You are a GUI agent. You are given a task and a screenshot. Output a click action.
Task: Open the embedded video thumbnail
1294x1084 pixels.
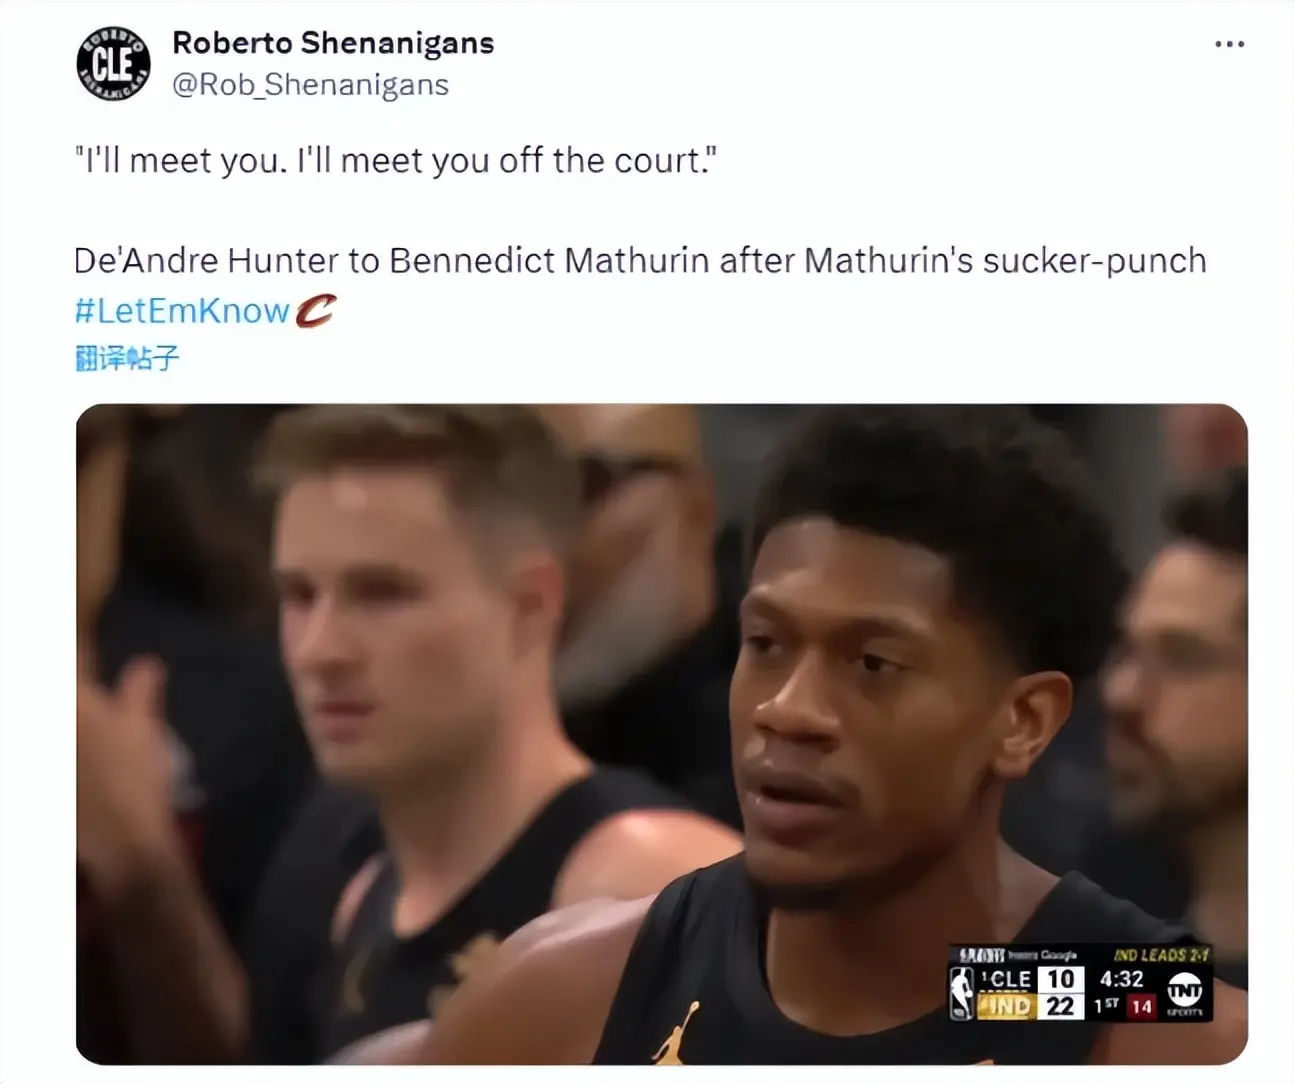coord(661,734)
